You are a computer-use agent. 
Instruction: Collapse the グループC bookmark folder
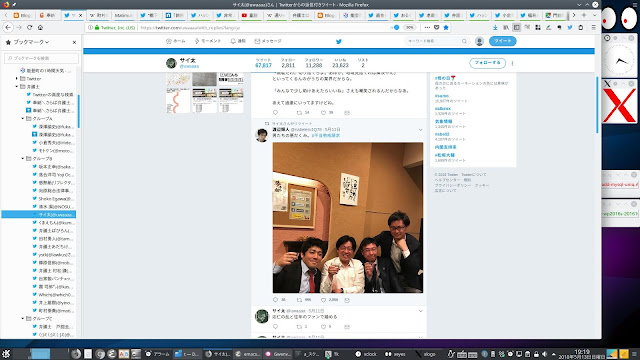click(x=23, y=318)
